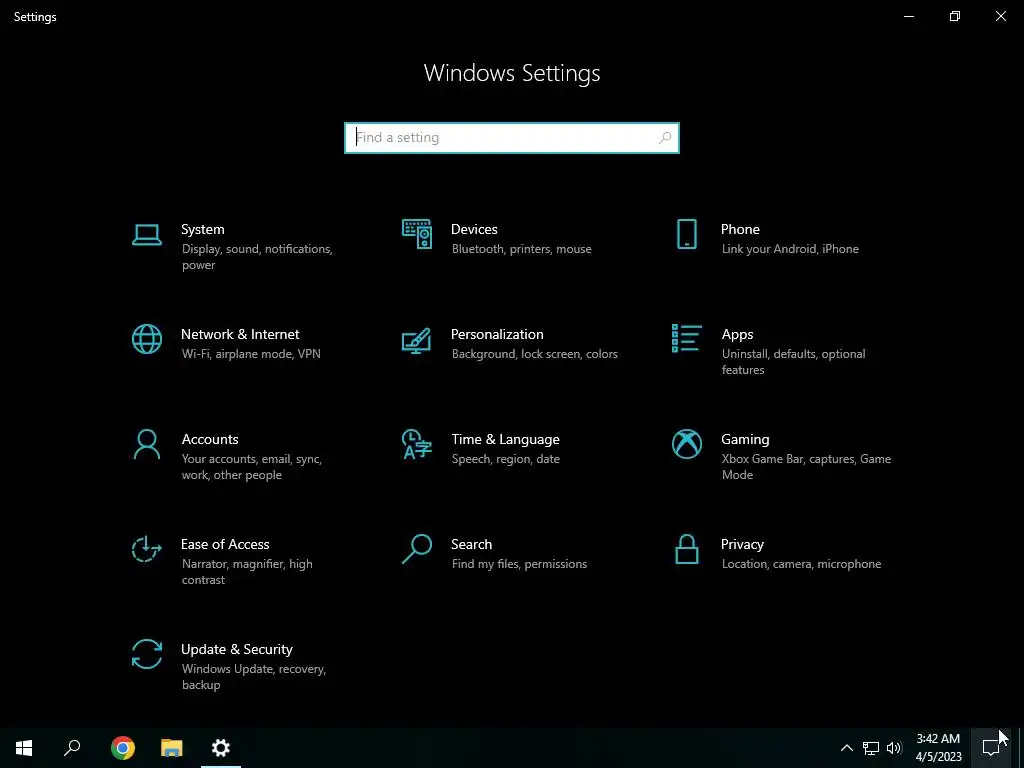Restore down the Settings window
Viewport: 1024px width, 768px height.
click(955, 16)
